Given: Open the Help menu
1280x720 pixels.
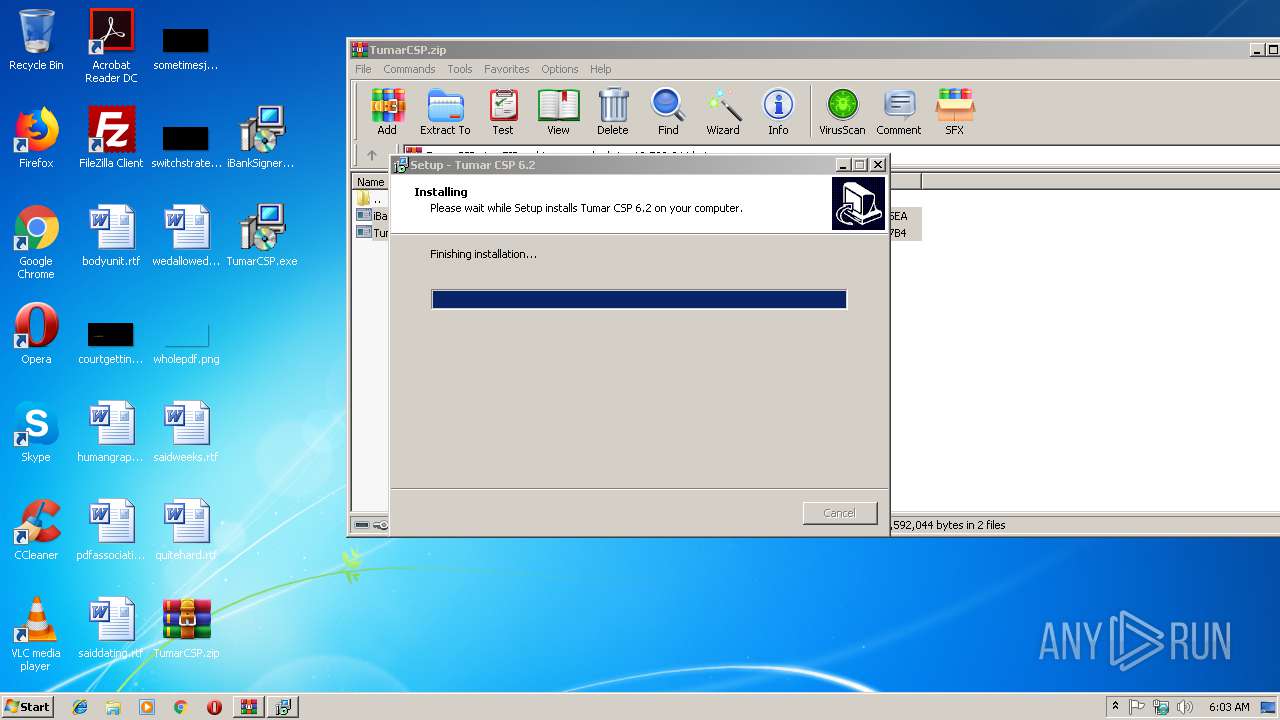Looking at the screenshot, I should coord(601,69).
